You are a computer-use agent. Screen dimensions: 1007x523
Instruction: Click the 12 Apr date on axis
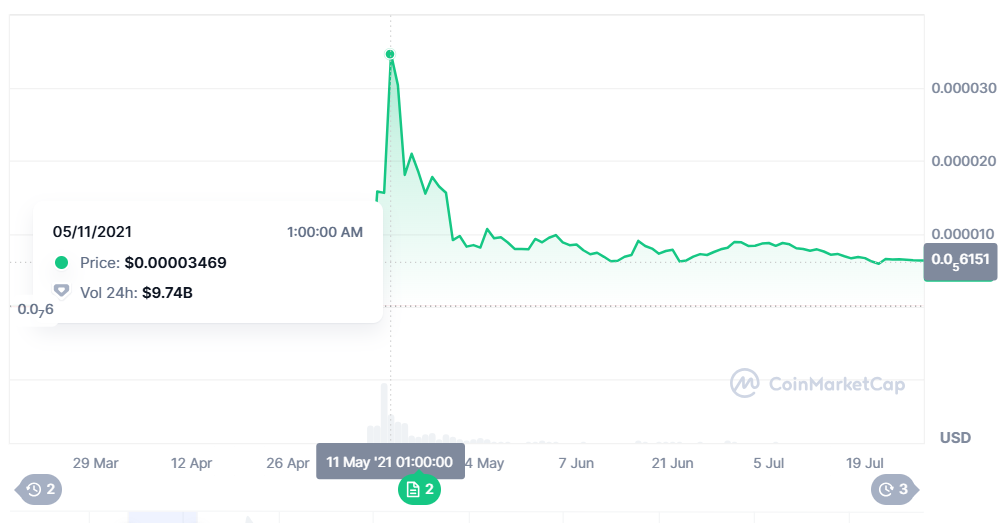[192, 463]
